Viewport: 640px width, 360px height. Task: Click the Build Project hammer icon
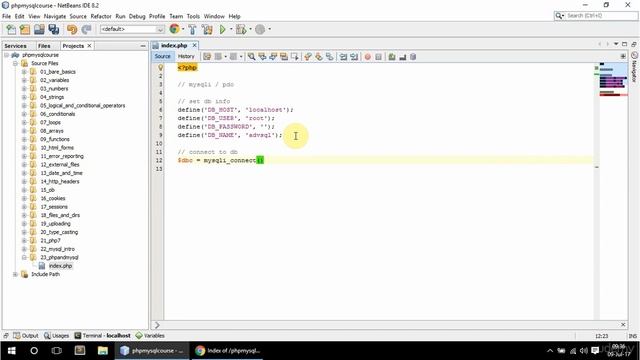pyautogui.click(x=192, y=29)
